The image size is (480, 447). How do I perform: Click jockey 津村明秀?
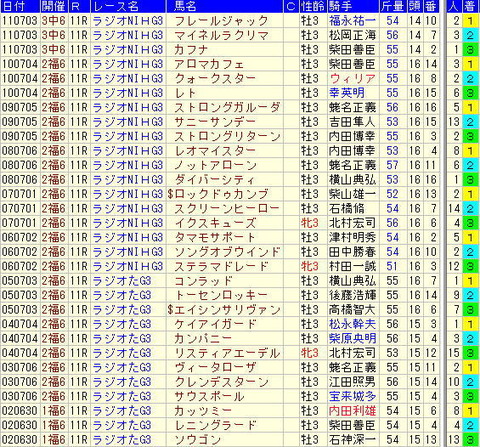click(x=352, y=238)
